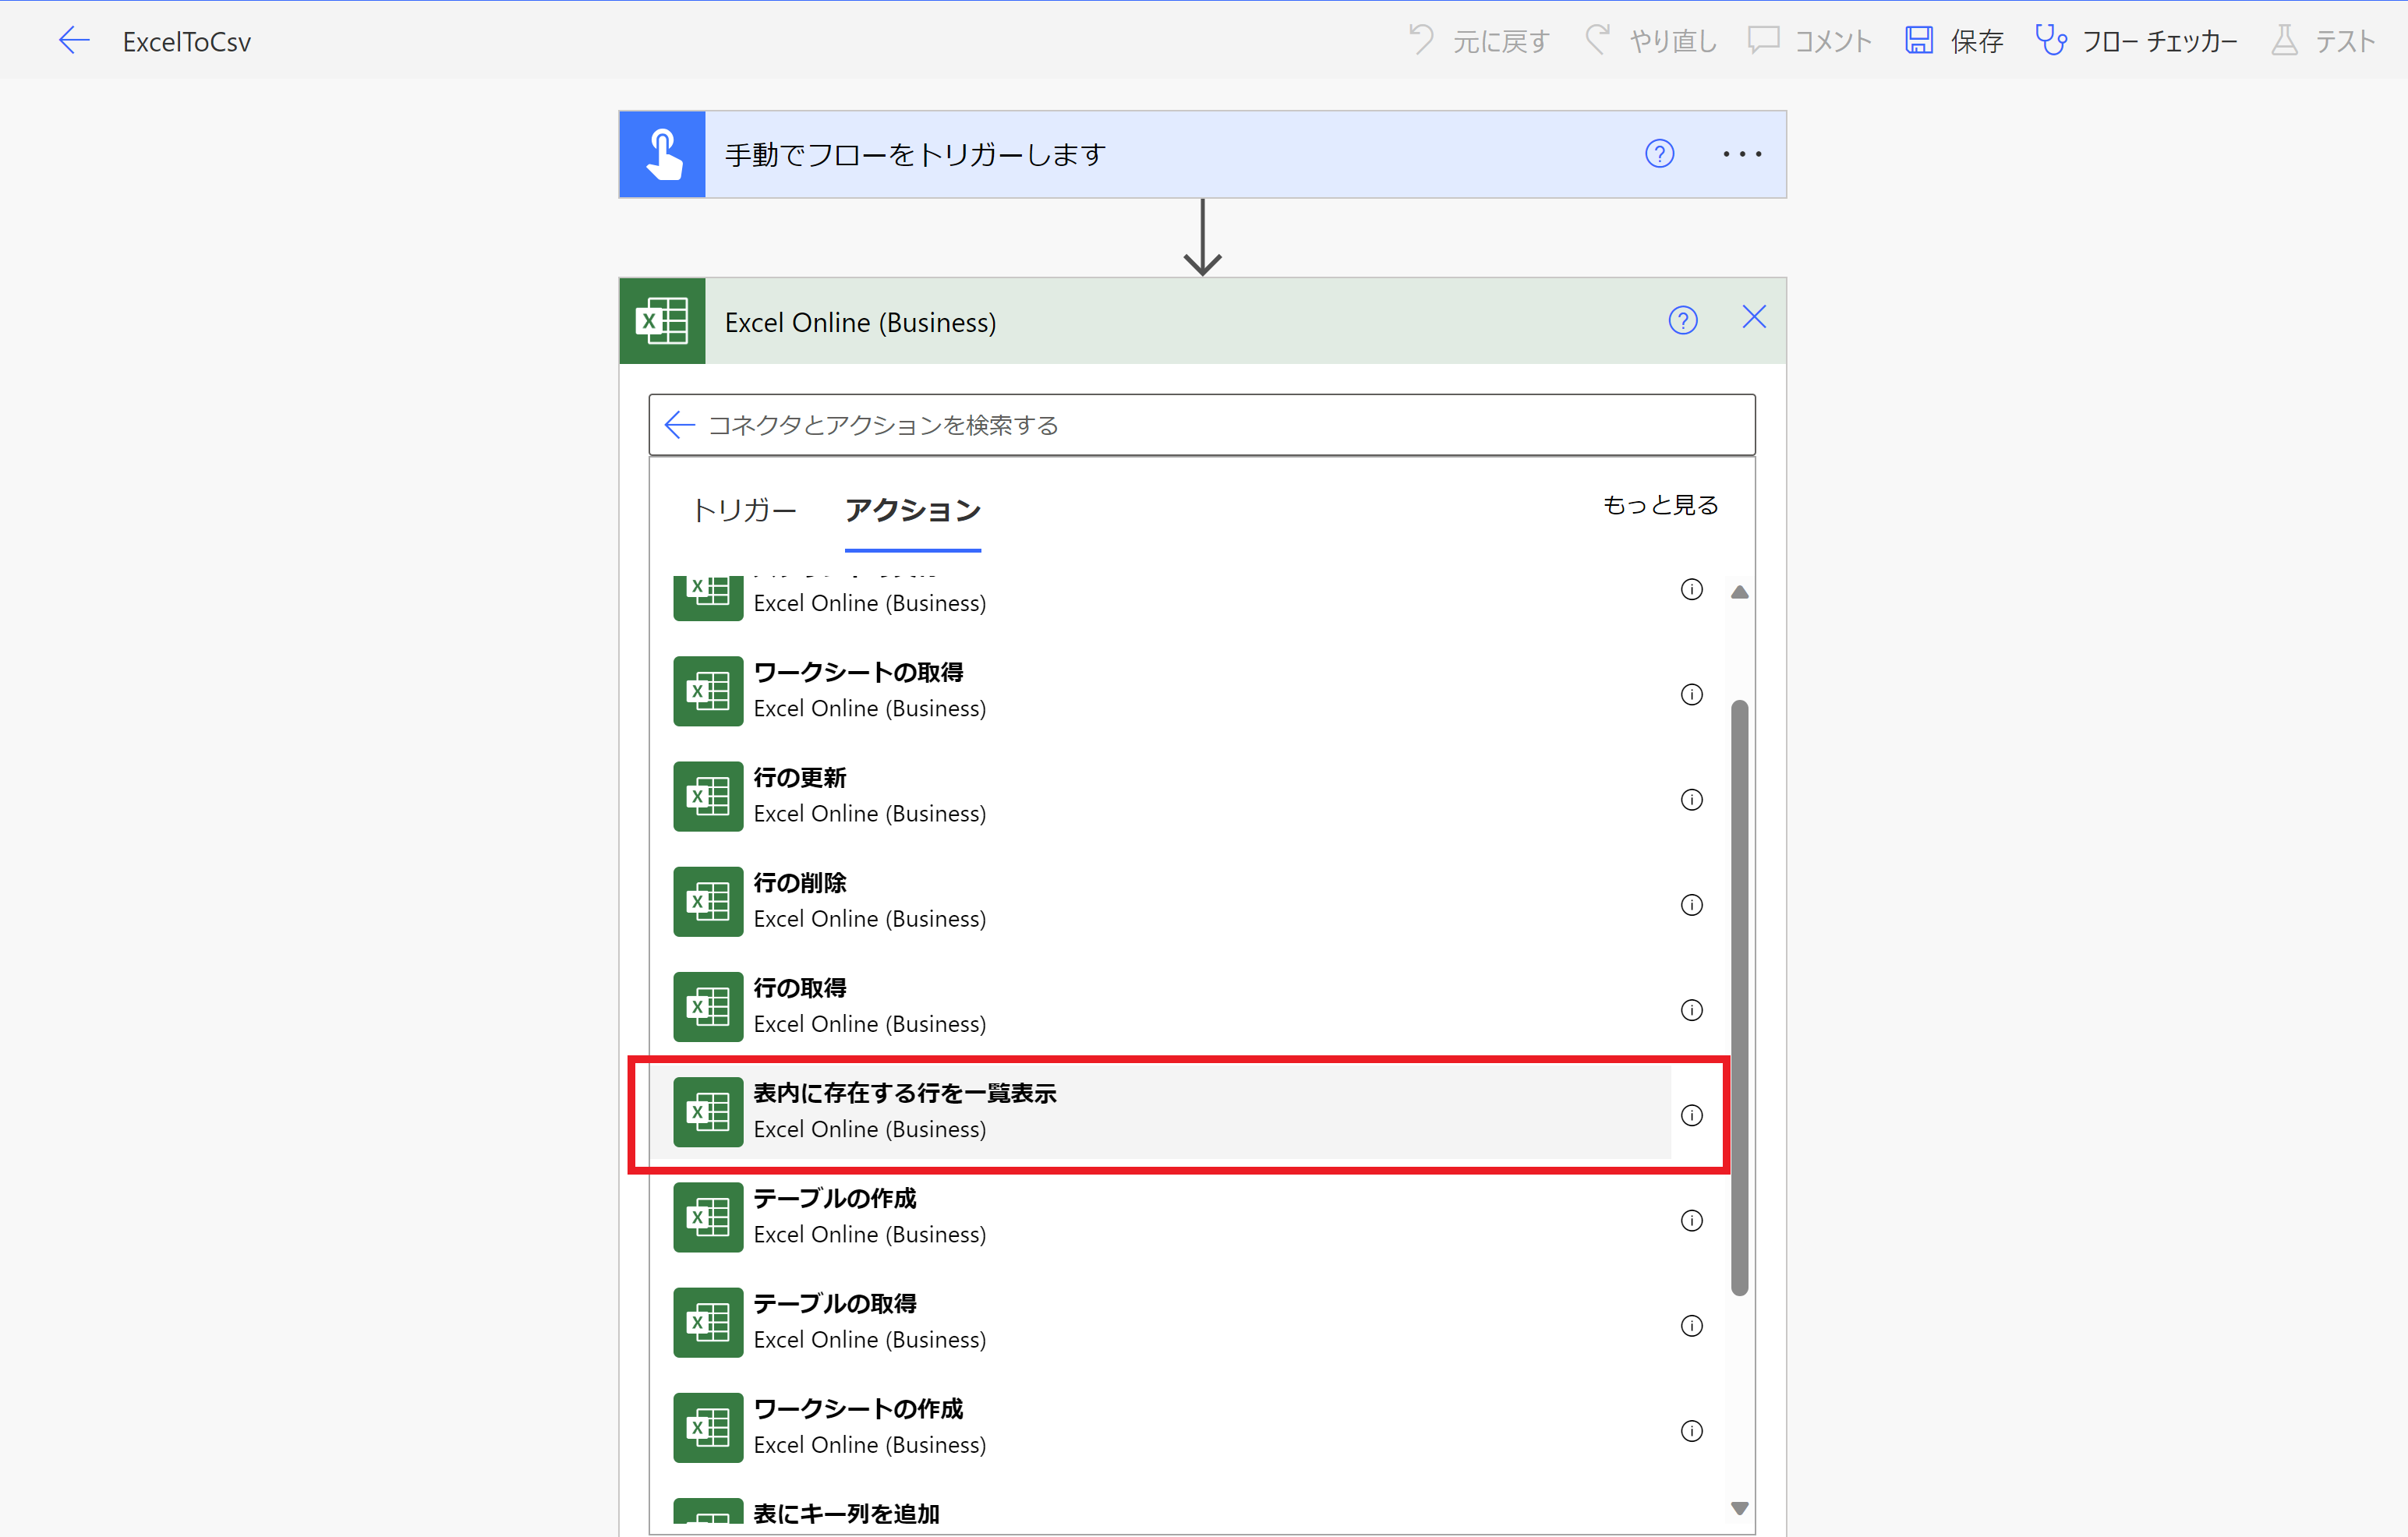Click the Excel icon beside 表内に存在する行を一覧表示
This screenshot has height=1537, width=2408.
pos(708,1112)
